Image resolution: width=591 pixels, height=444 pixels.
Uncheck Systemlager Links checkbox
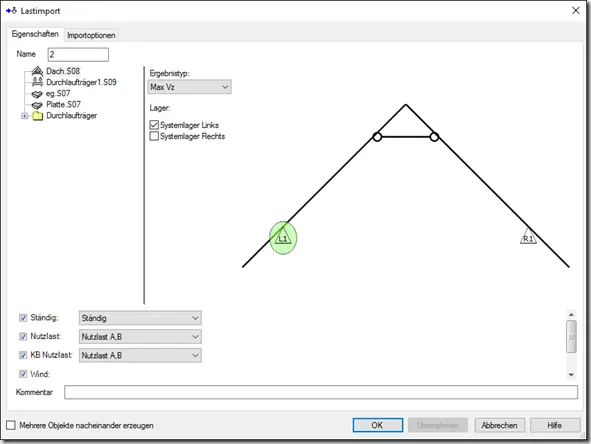(x=154, y=125)
